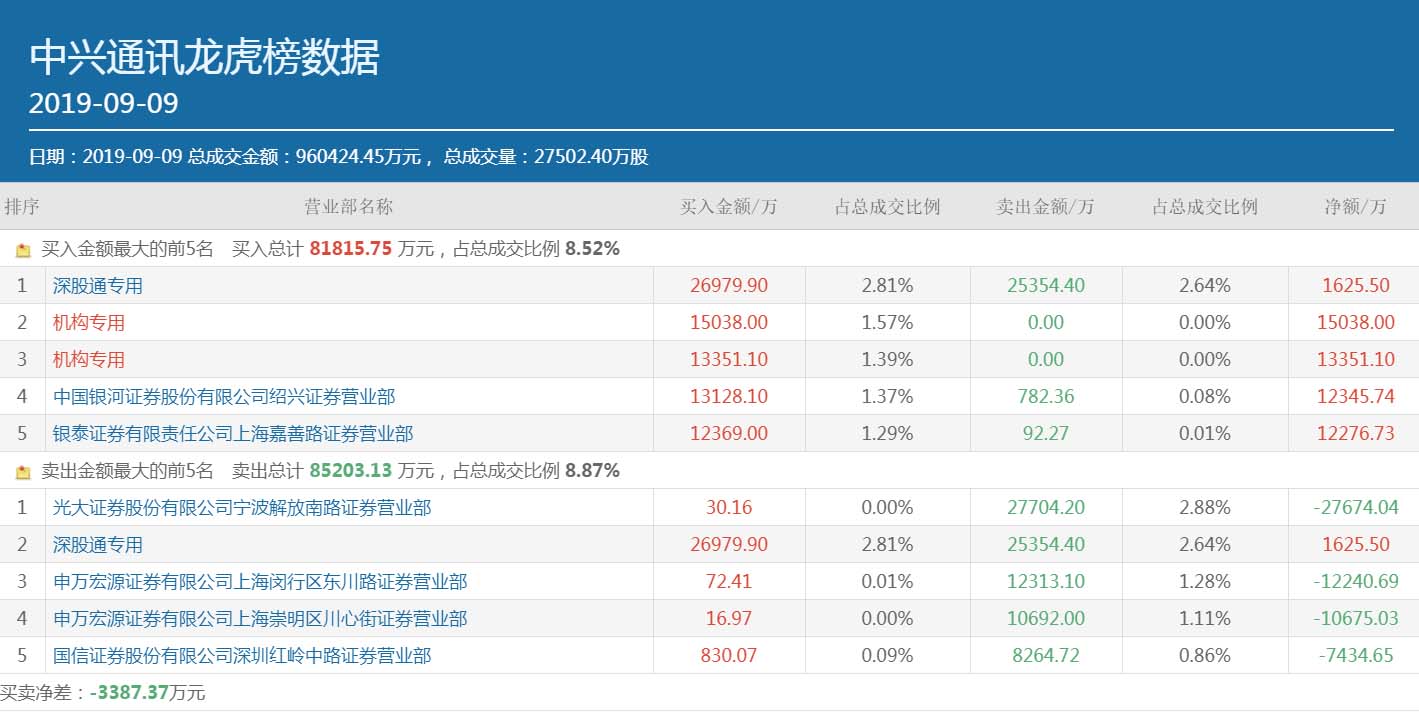Open 中国银河证券股份有限公司绍兴证券营业部 link
The image size is (1419, 718).
(x=224, y=397)
